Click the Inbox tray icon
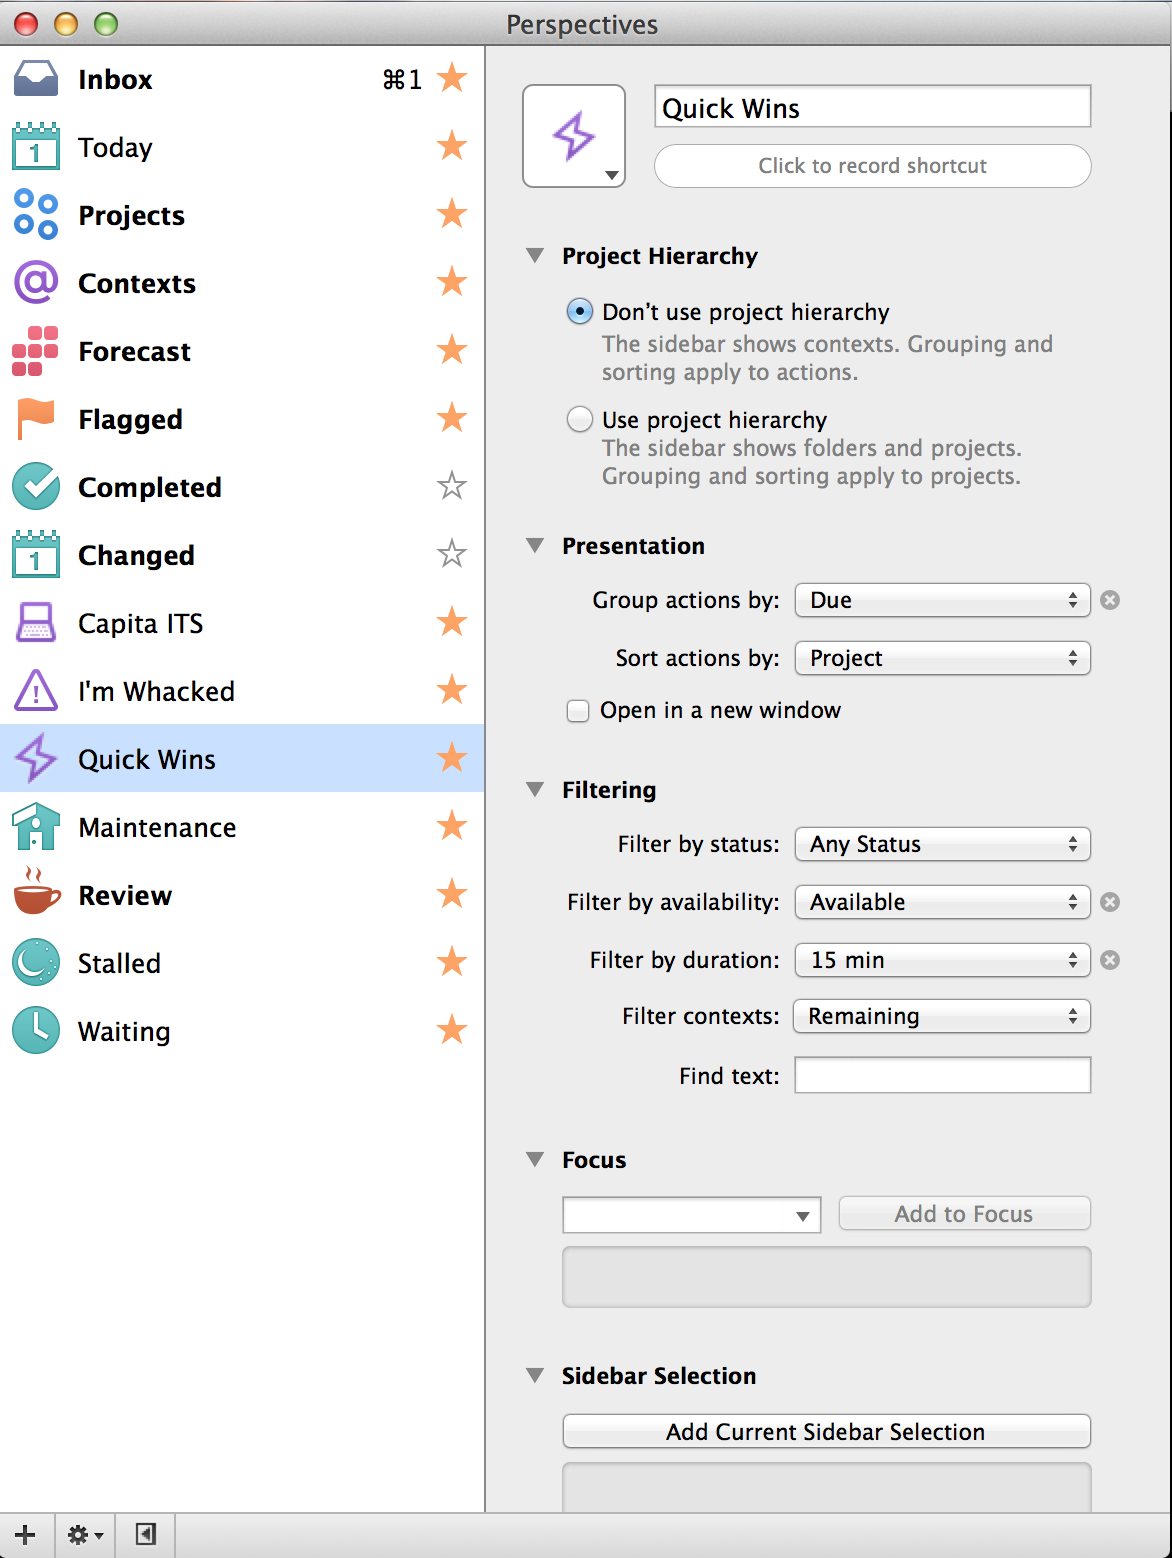Viewport: 1172px width, 1558px height. click(36, 79)
